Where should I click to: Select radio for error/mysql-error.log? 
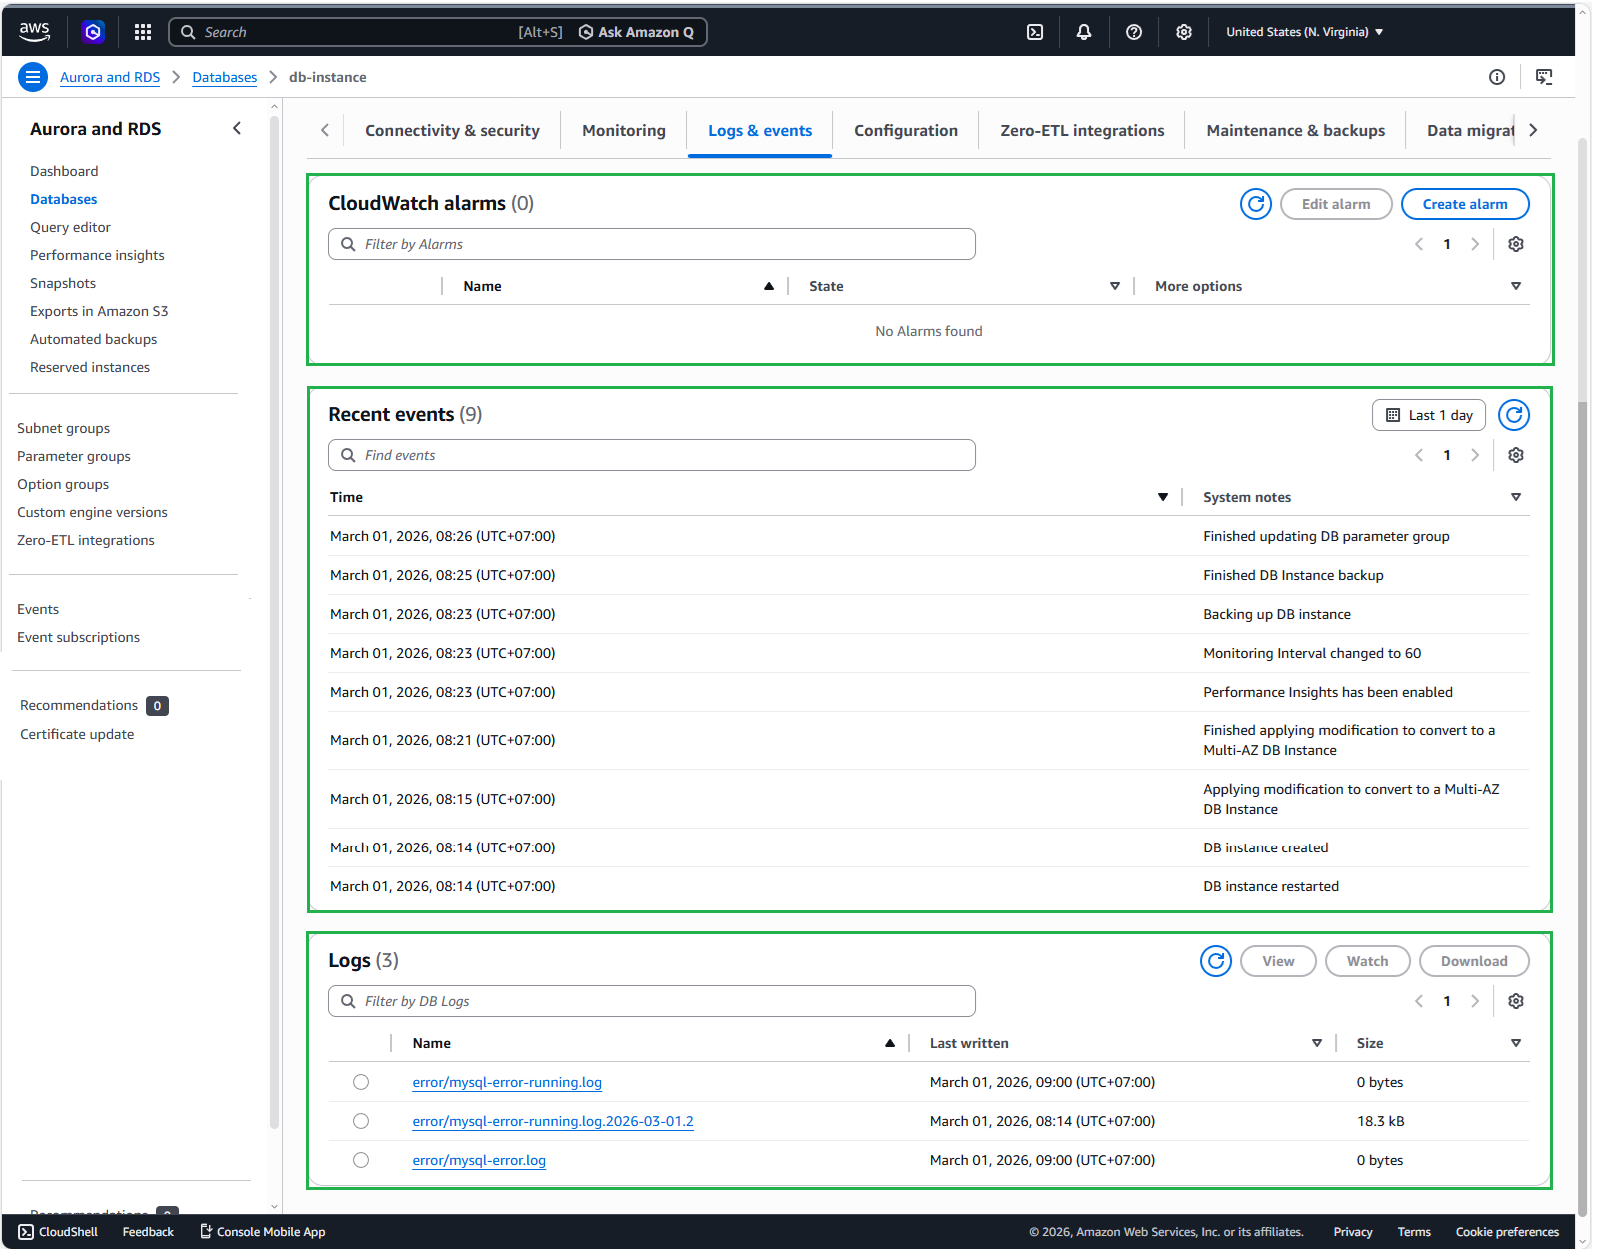click(x=361, y=1160)
